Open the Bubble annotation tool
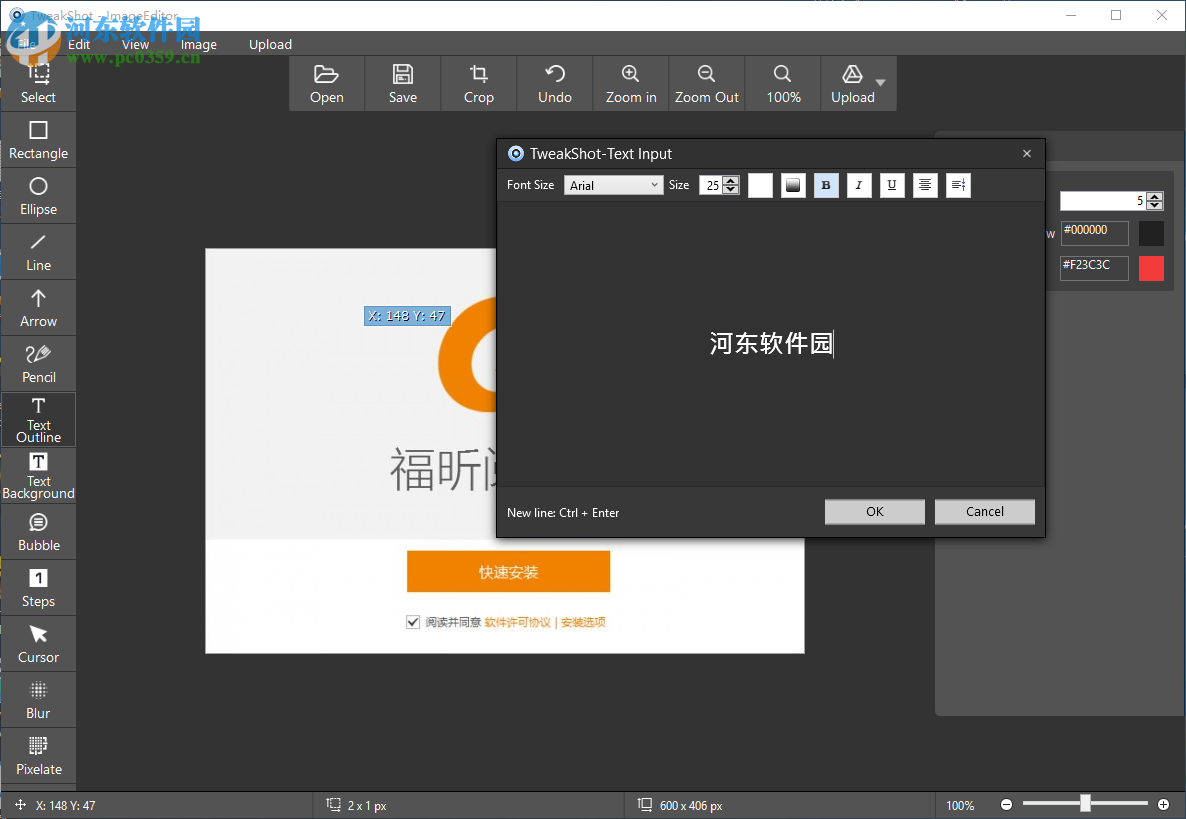The height and width of the screenshot is (819, 1186). [x=38, y=530]
